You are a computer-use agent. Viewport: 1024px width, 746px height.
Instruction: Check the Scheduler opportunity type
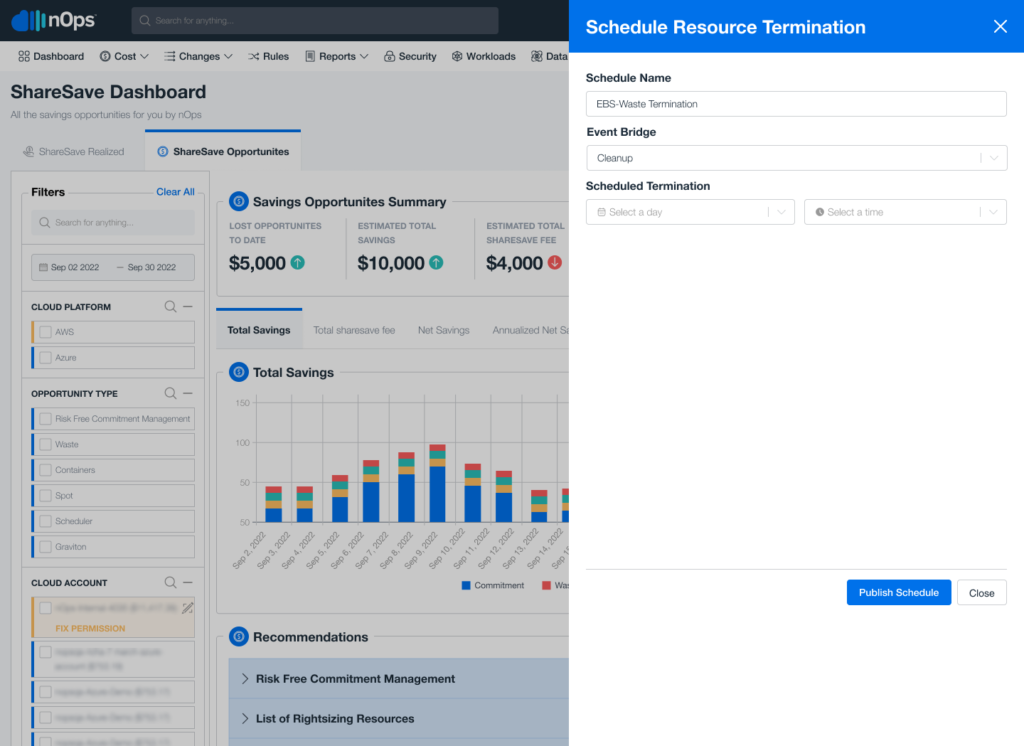click(x=45, y=521)
